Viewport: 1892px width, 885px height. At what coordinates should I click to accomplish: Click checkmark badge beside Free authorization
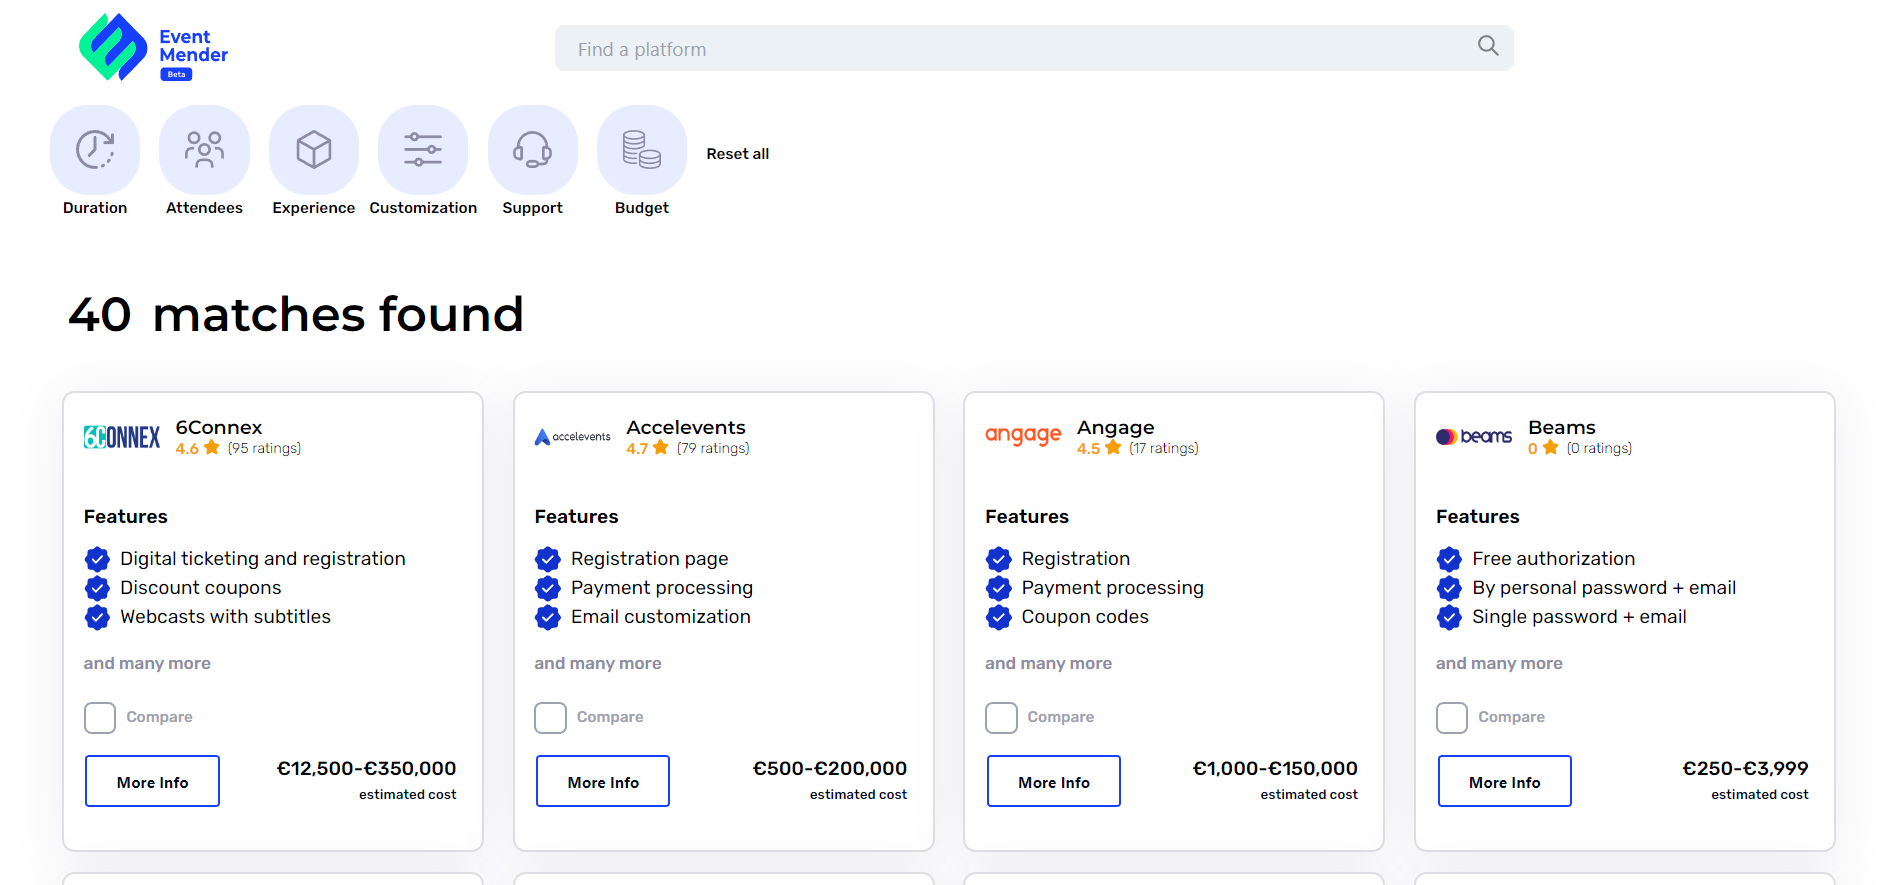click(x=1449, y=559)
